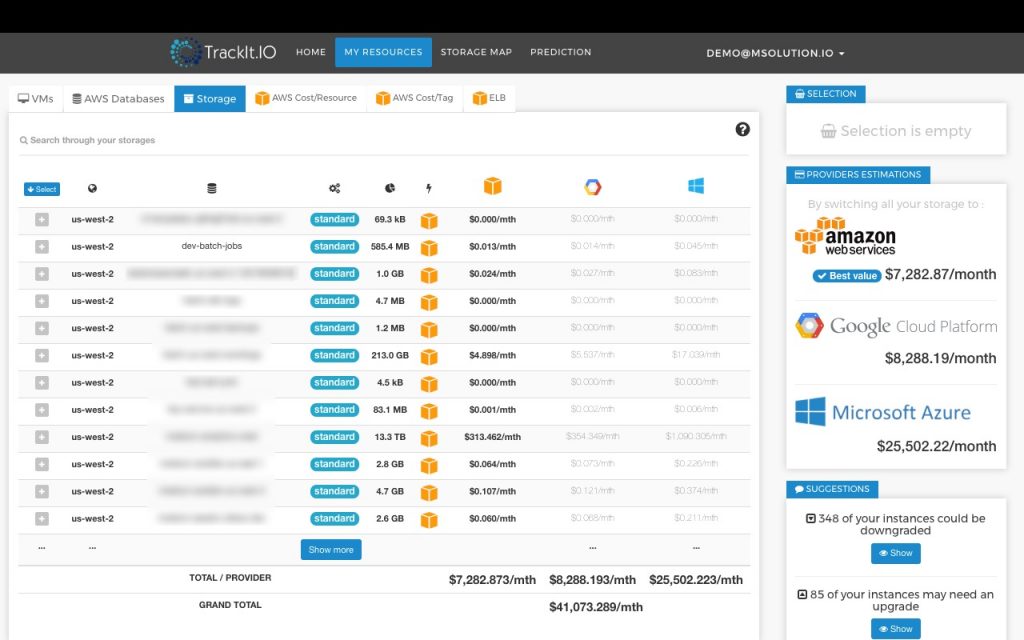
Task: Select the 13.3 TB storage row
Action: point(41,437)
